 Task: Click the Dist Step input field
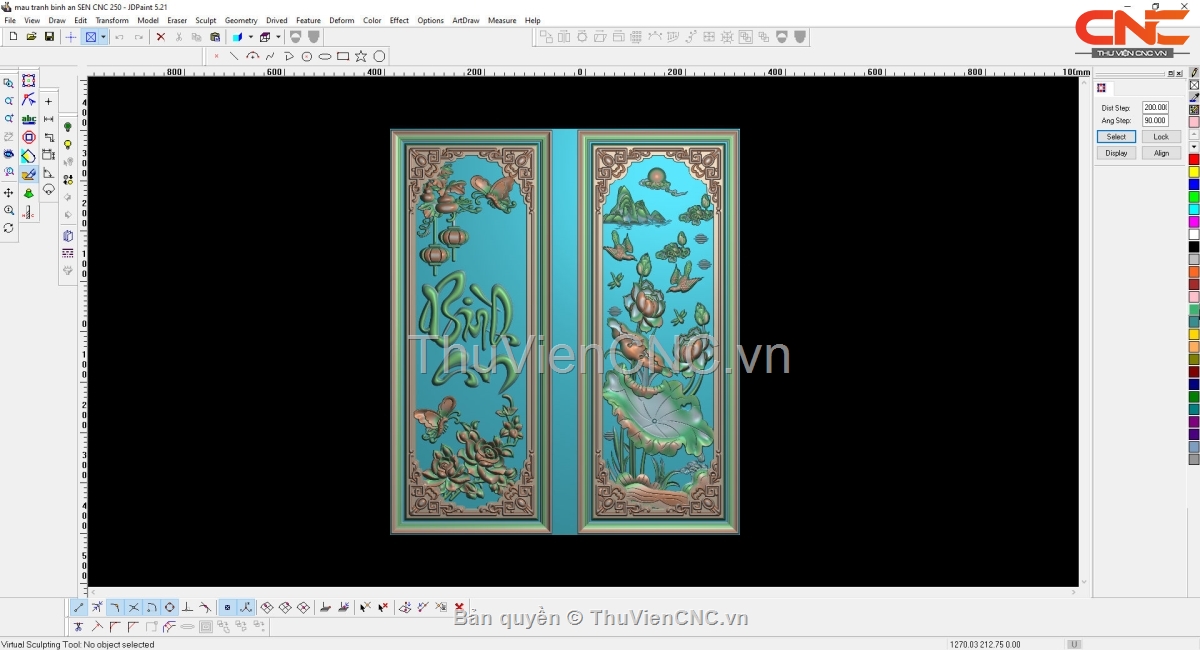coord(1155,107)
